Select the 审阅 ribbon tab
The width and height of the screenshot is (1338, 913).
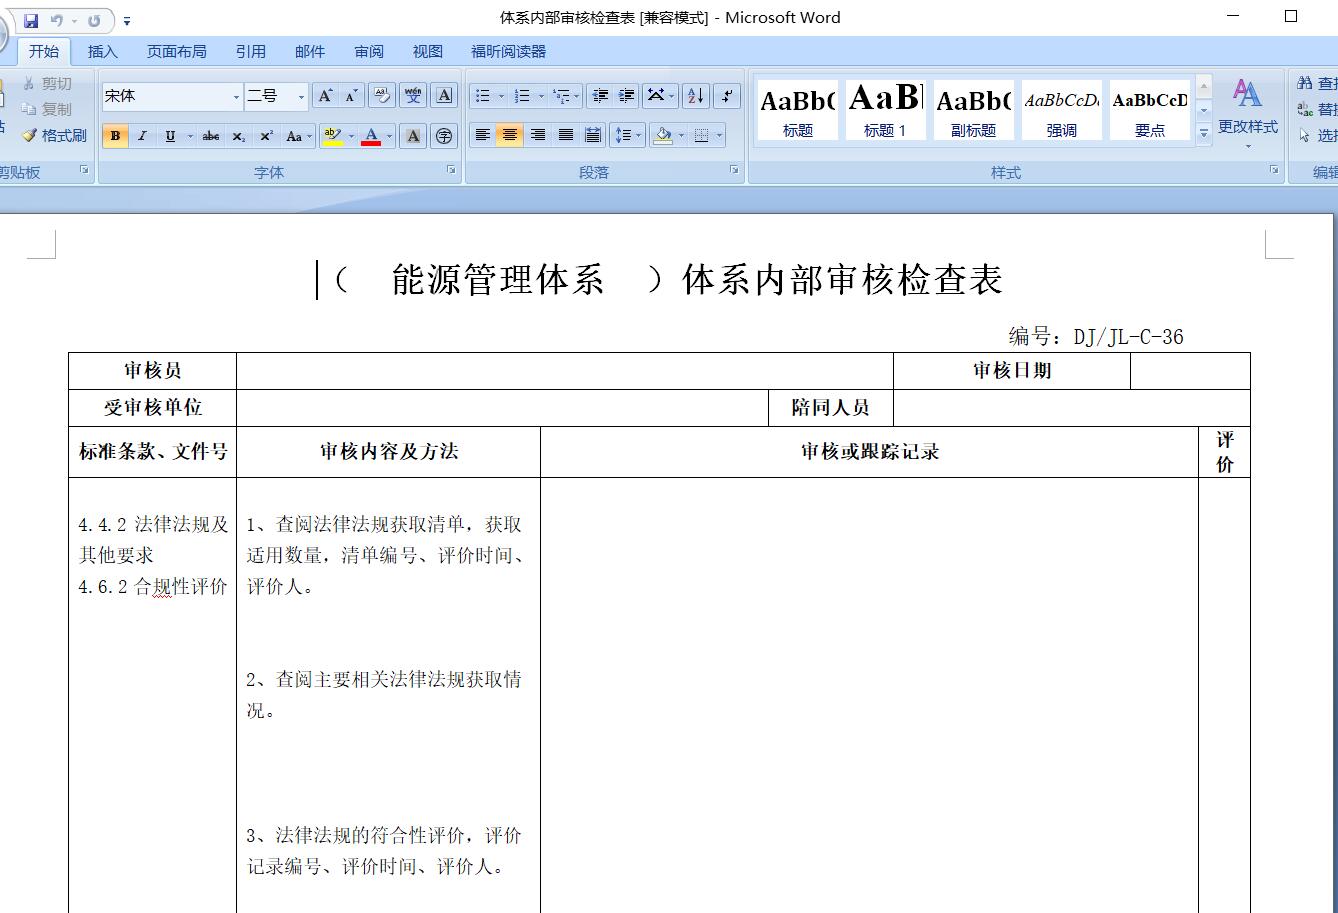coord(369,51)
